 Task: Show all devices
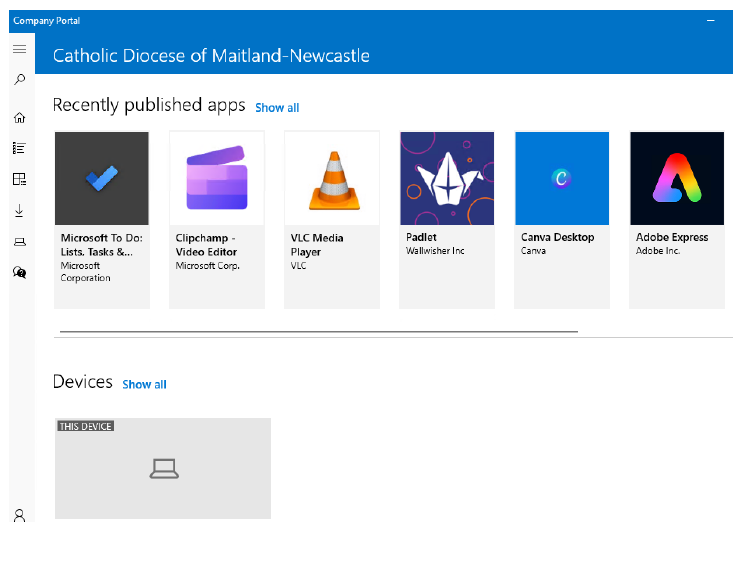(144, 384)
